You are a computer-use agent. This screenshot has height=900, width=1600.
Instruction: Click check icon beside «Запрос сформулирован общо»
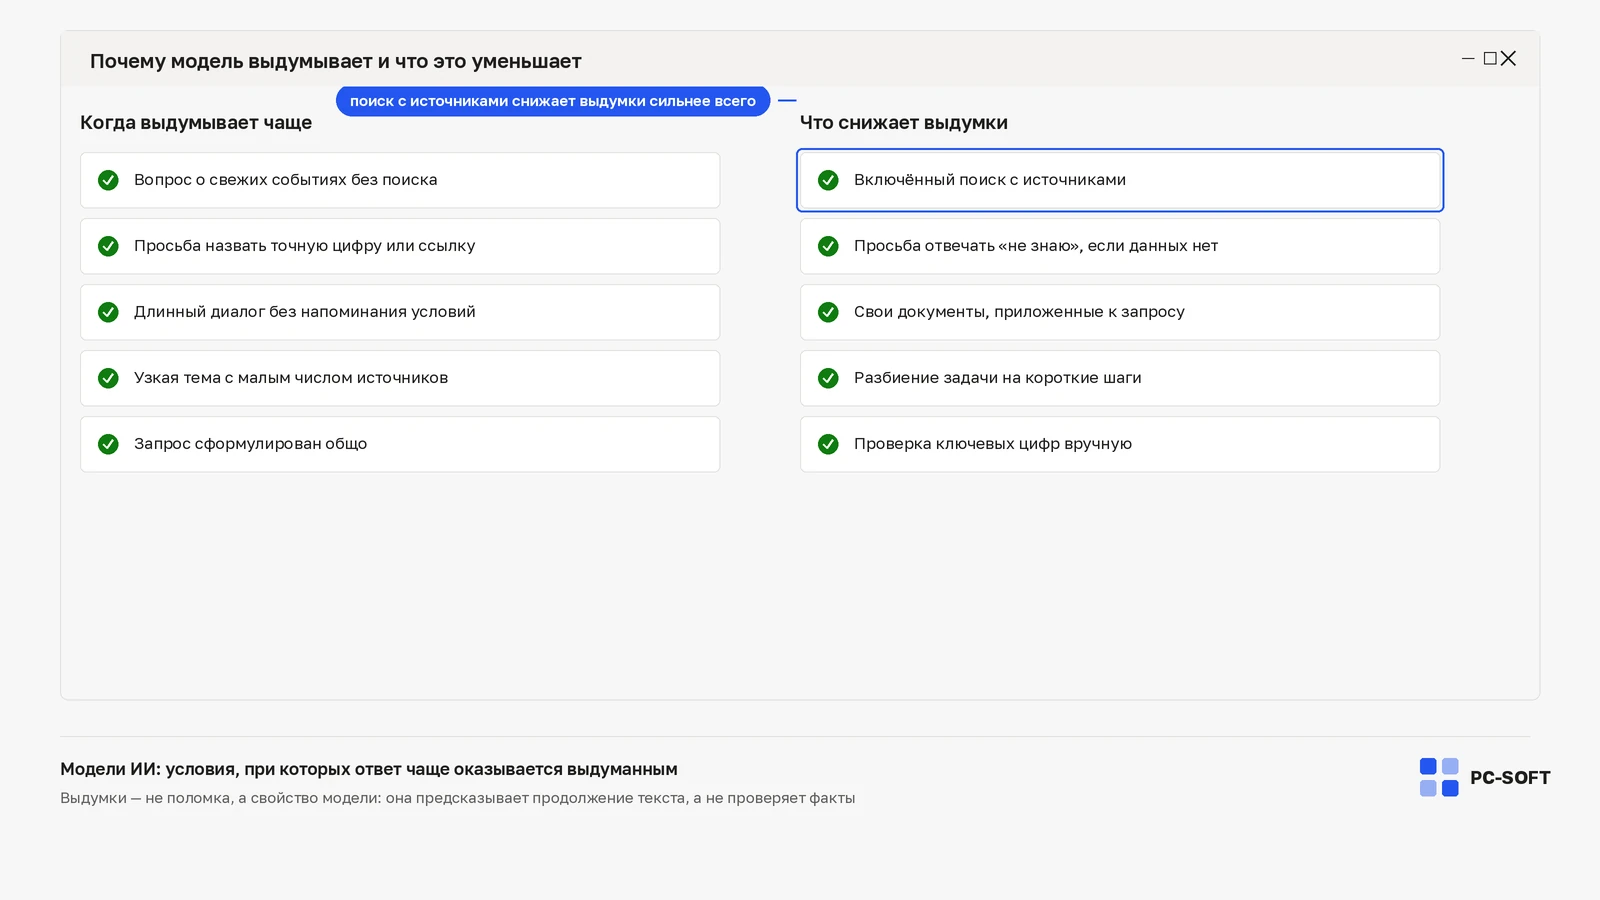click(108, 444)
